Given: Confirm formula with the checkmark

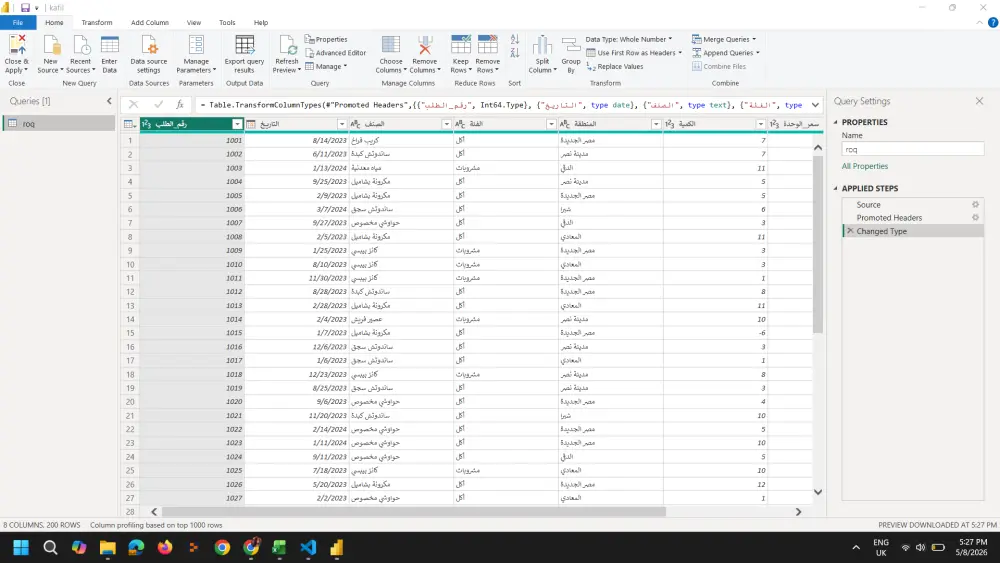Looking at the screenshot, I should coord(158,105).
